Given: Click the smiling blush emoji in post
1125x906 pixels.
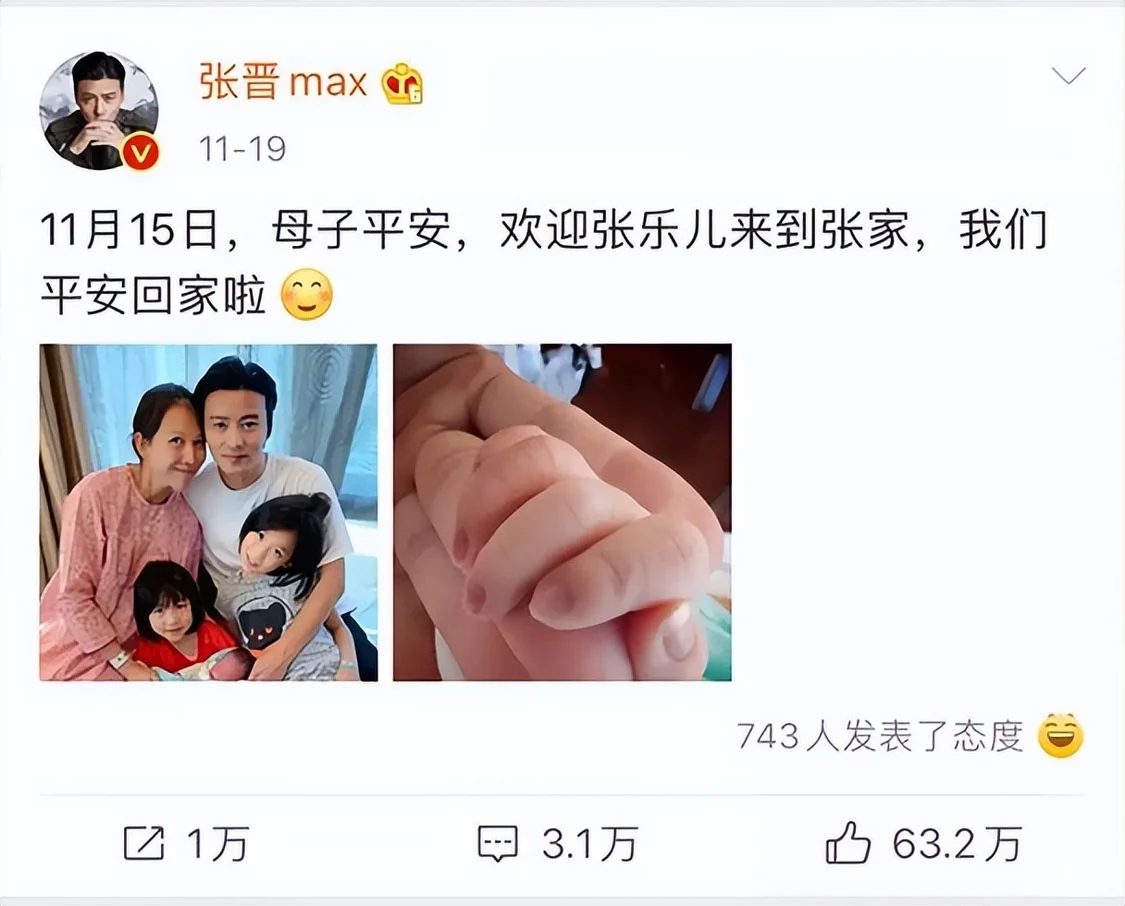Looking at the screenshot, I should (307, 294).
